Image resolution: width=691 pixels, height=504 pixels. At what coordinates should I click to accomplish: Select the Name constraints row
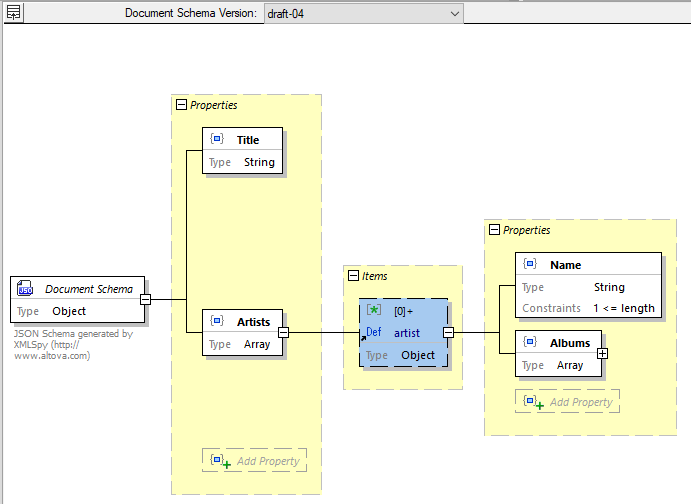click(588, 308)
